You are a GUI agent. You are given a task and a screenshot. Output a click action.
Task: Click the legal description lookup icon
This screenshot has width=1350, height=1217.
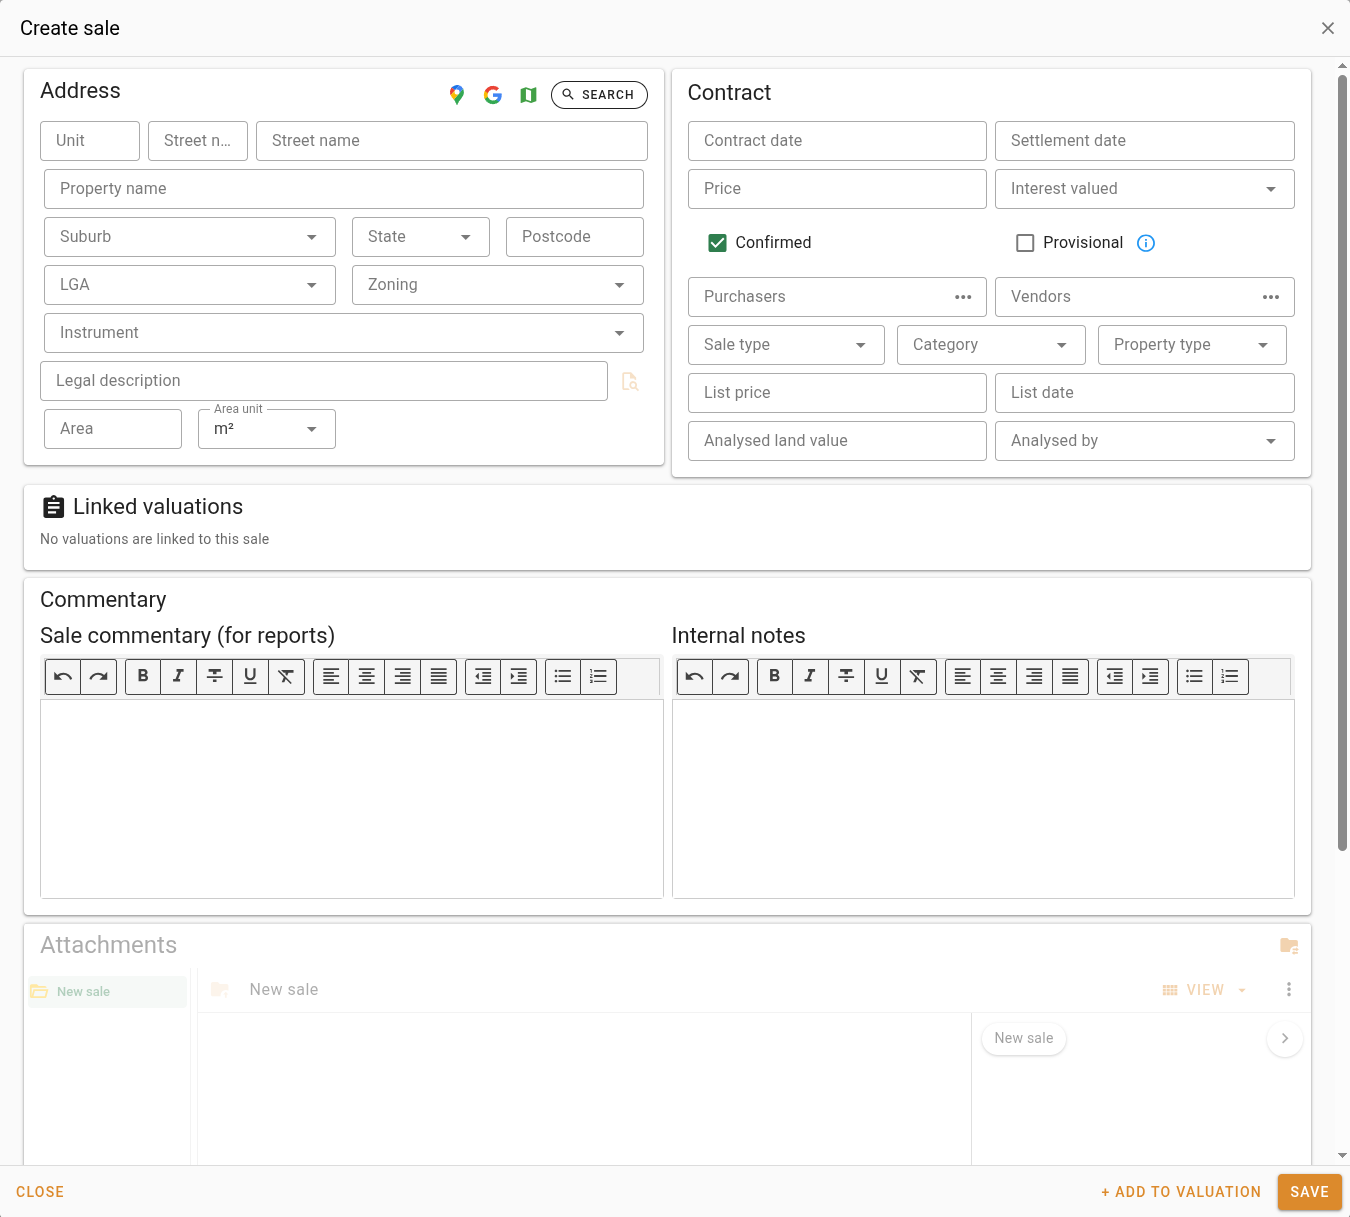point(630,381)
